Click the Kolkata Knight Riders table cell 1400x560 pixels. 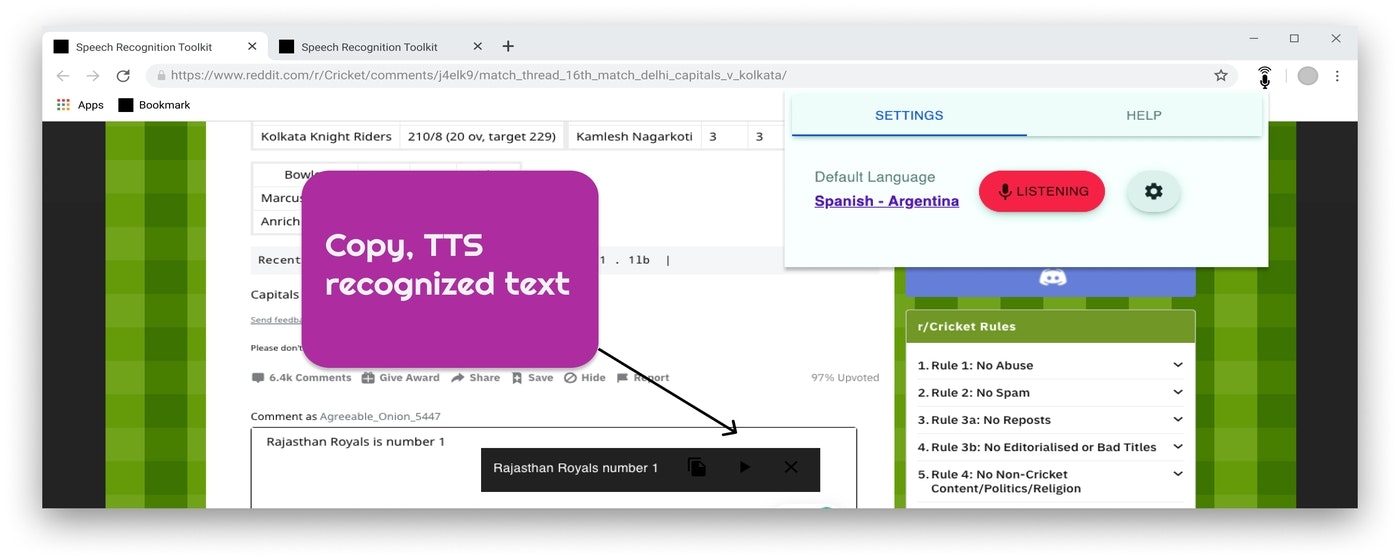point(326,136)
